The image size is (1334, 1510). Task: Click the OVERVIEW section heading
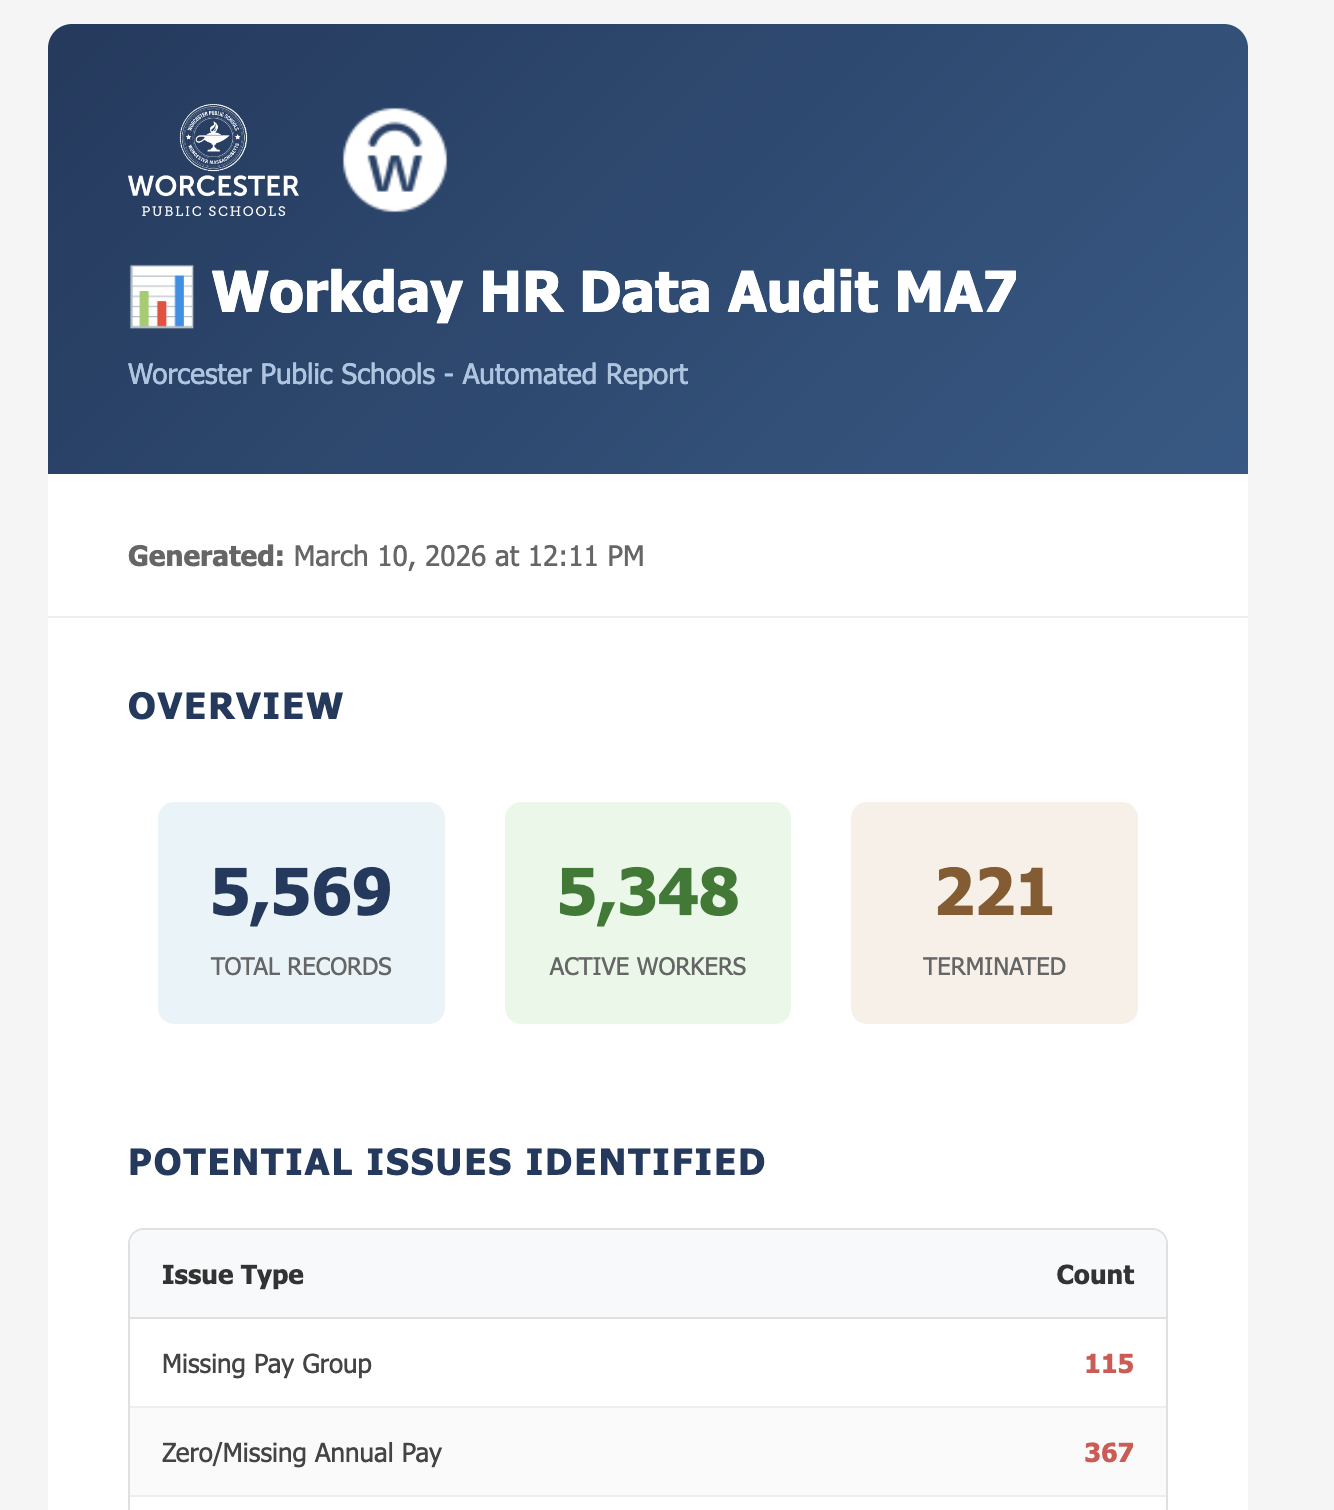tap(234, 706)
